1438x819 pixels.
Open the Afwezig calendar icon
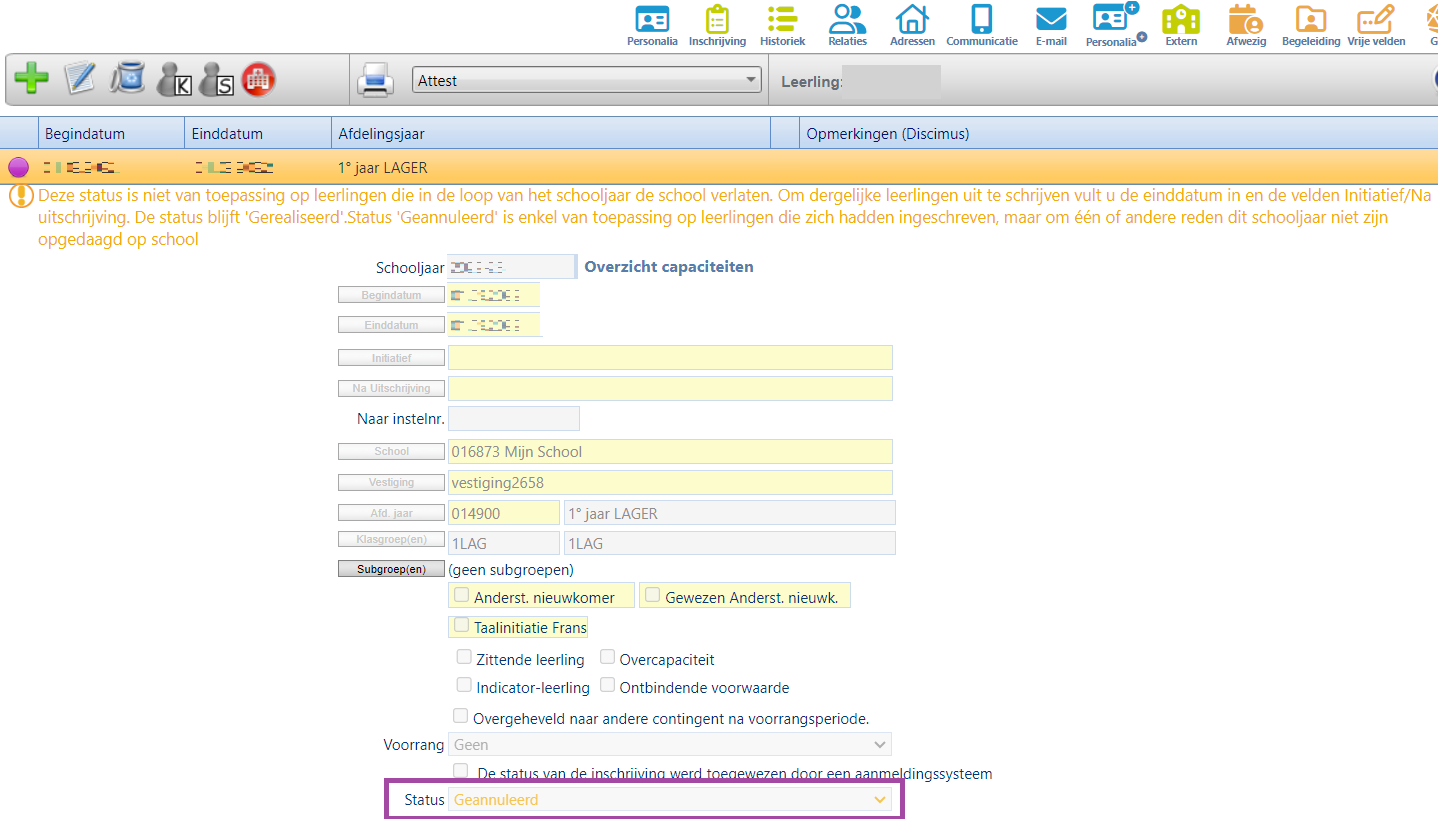tap(1244, 25)
